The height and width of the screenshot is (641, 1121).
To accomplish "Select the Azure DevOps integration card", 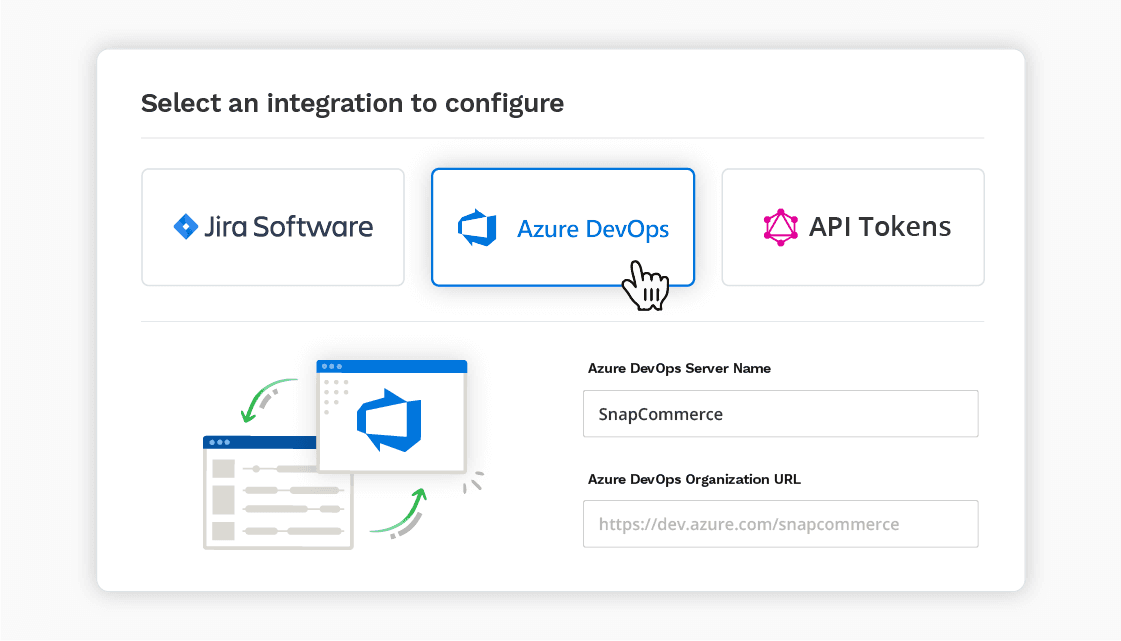I will click(x=562, y=227).
